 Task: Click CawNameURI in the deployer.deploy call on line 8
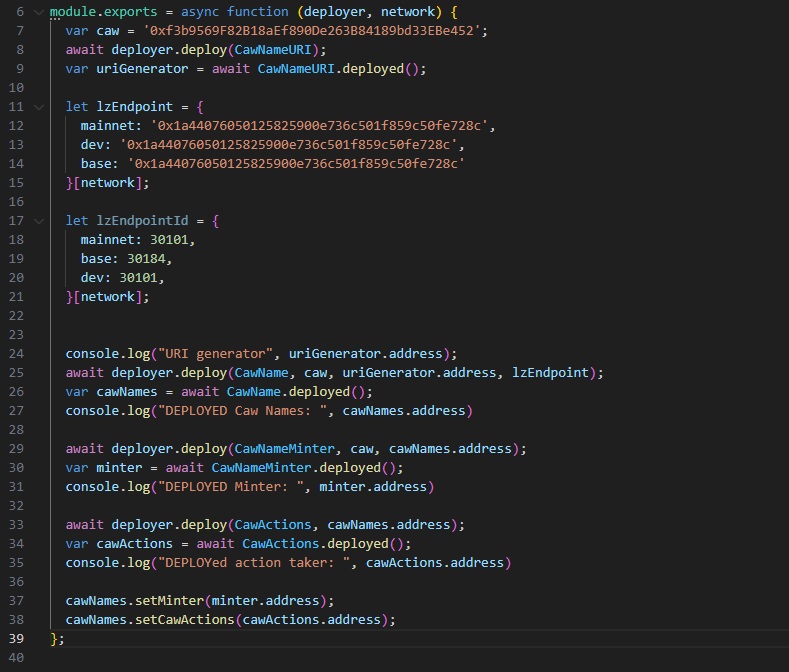tap(273, 50)
